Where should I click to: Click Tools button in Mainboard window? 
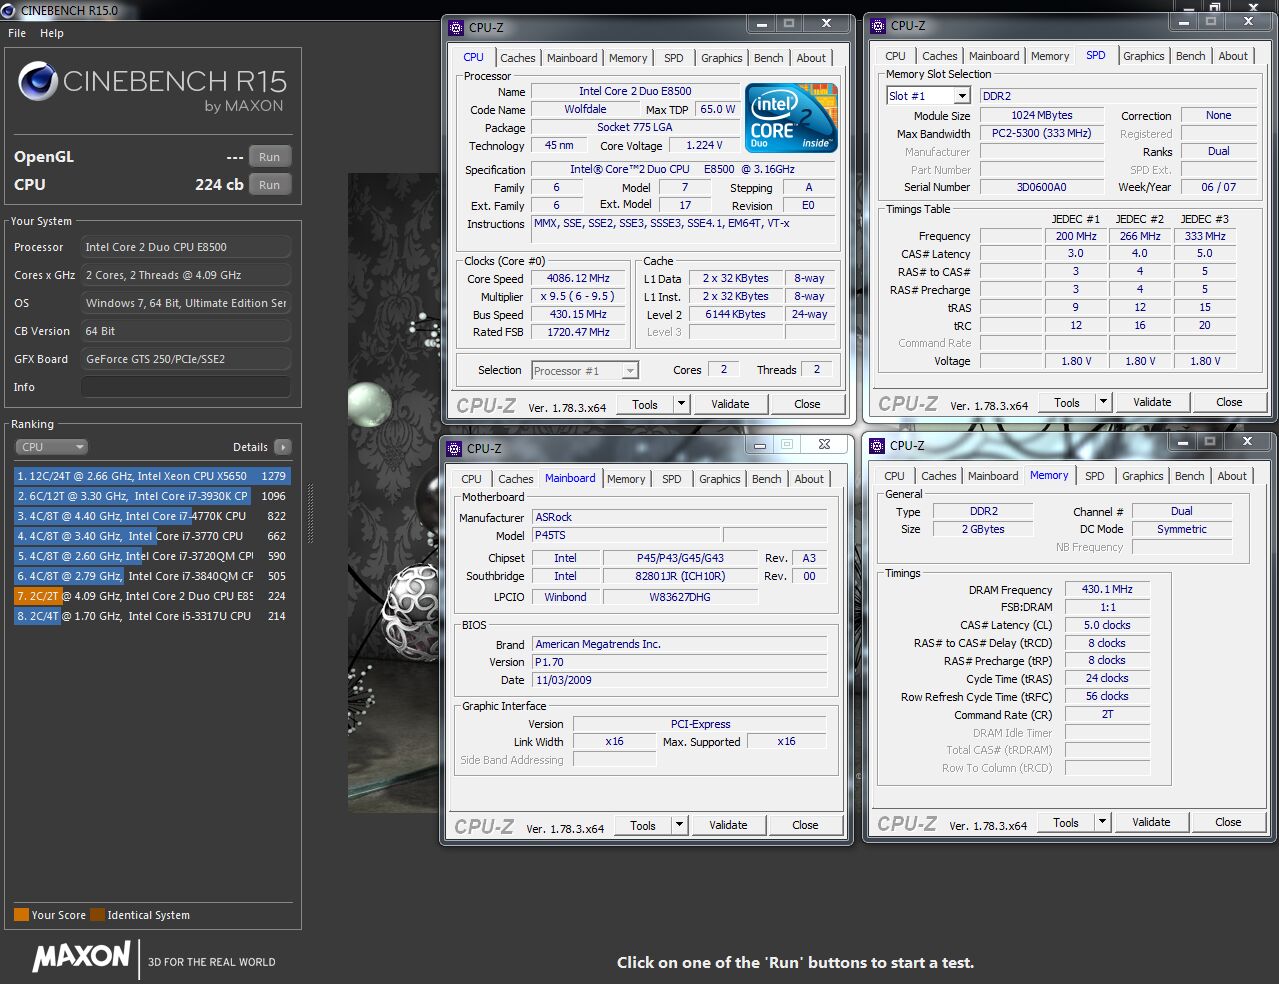tap(643, 825)
